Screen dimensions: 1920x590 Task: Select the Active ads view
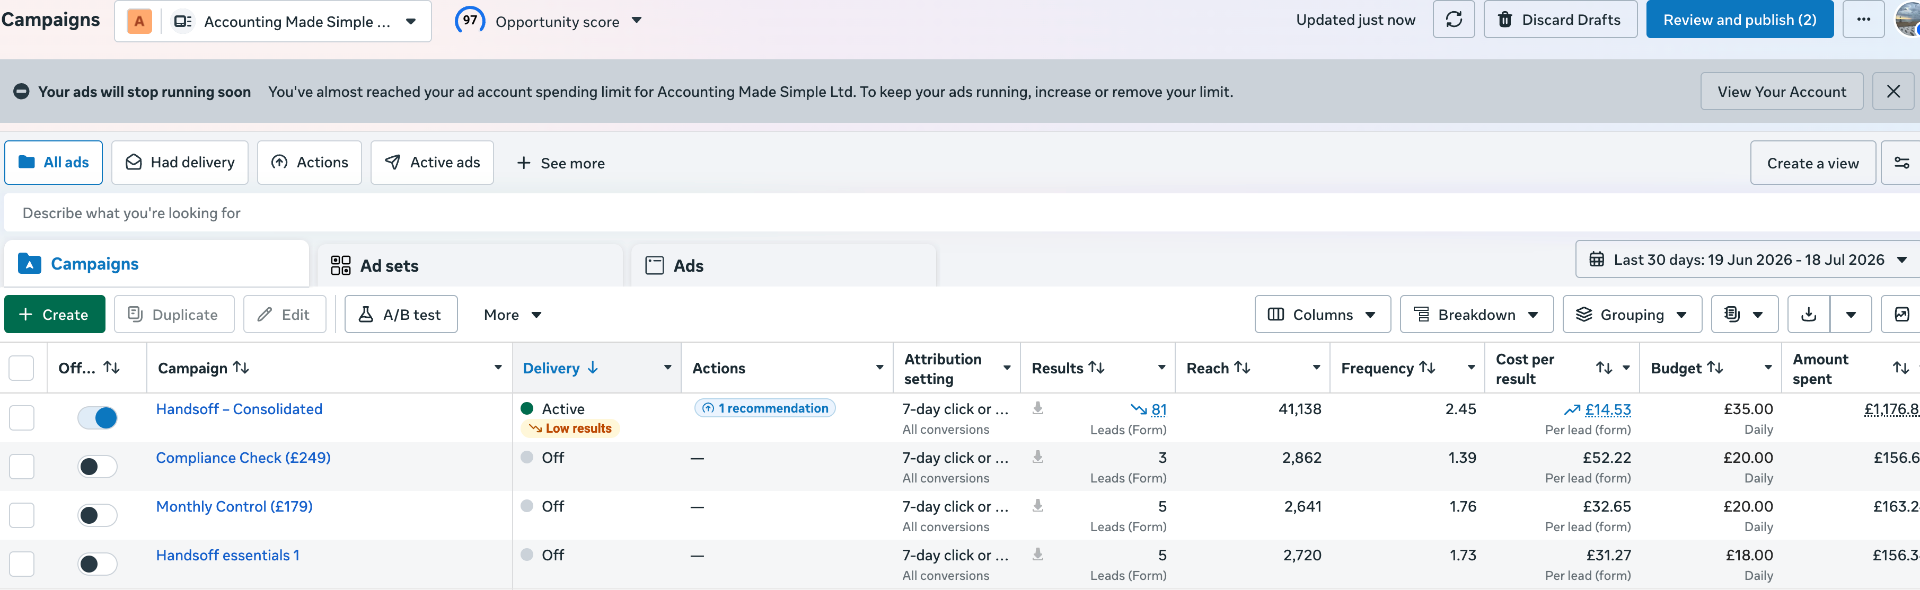tap(432, 163)
